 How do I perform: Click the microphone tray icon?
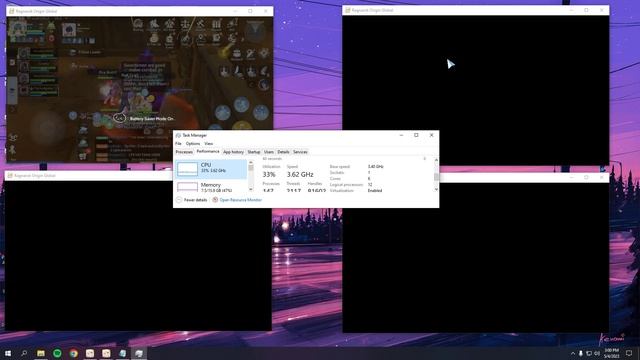click(580, 353)
